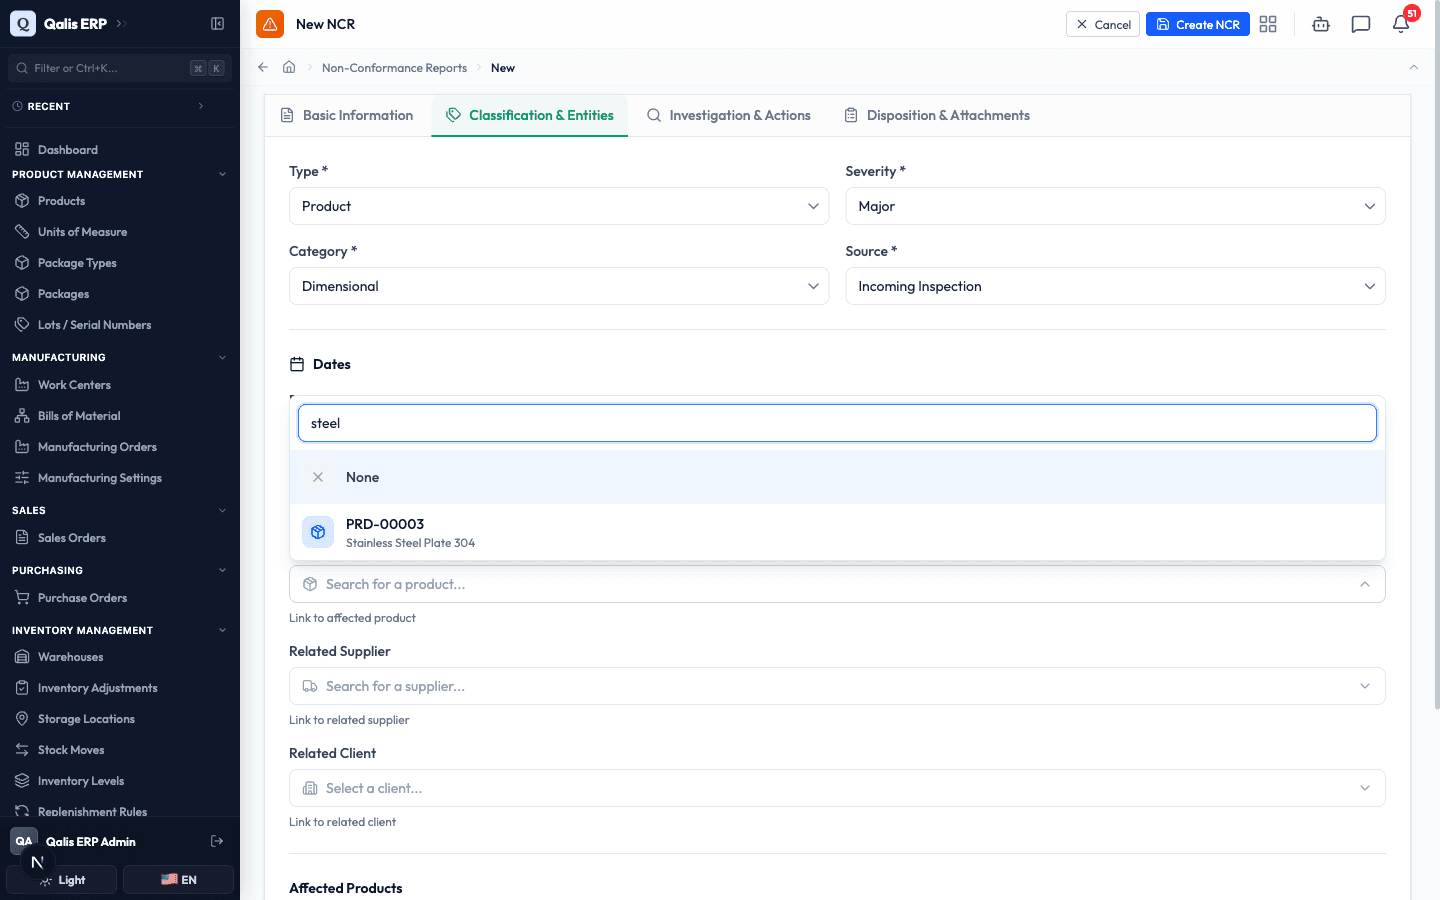This screenshot has height=900, width=1440.
Task: Click the log out icon
Action: point(217,841)
